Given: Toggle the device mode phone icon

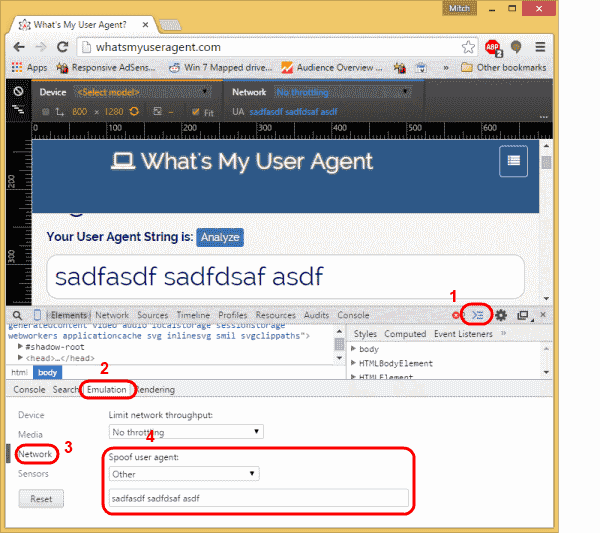Looking at the screenshot, I should click(x=37, y=315).
